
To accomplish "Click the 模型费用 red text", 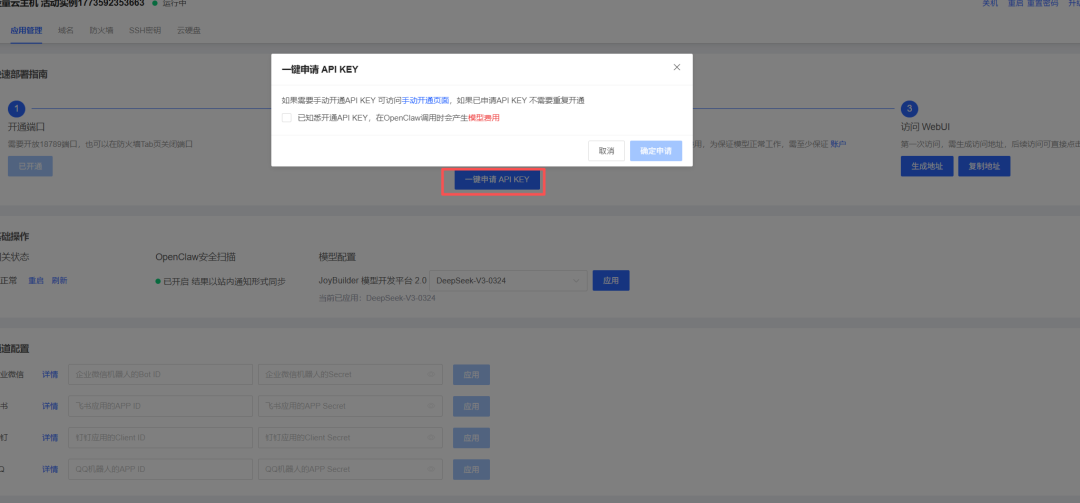I will (x=484, y=118).
